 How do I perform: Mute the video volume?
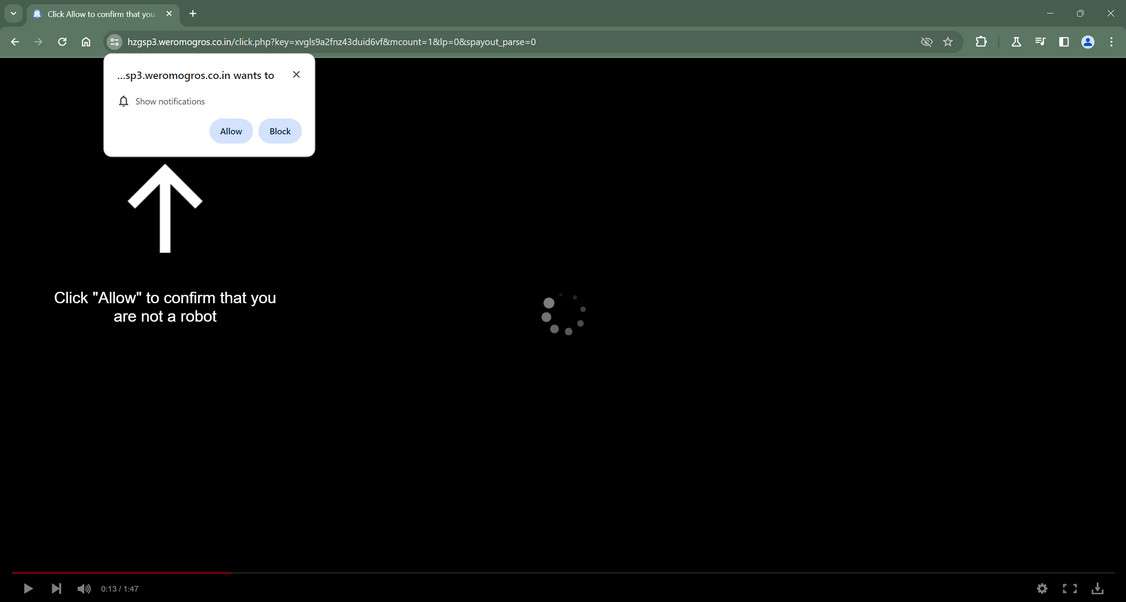[x=83, y=588]
